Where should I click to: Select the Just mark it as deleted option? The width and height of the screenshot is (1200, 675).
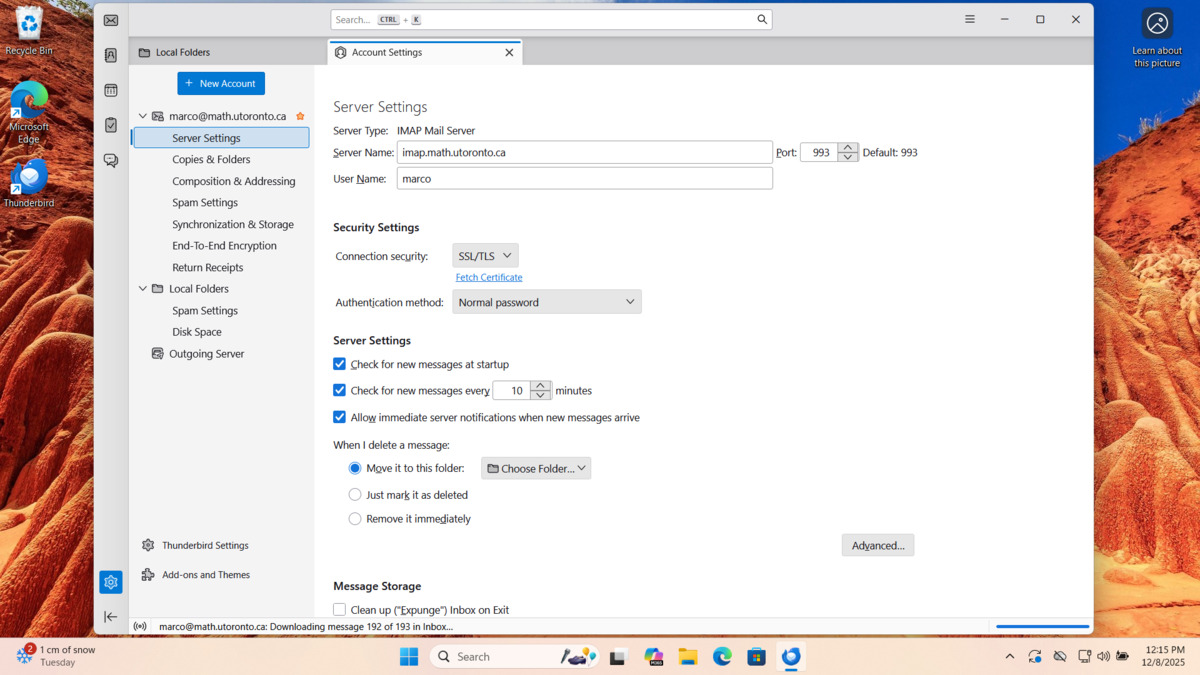[x=355, y=494]
